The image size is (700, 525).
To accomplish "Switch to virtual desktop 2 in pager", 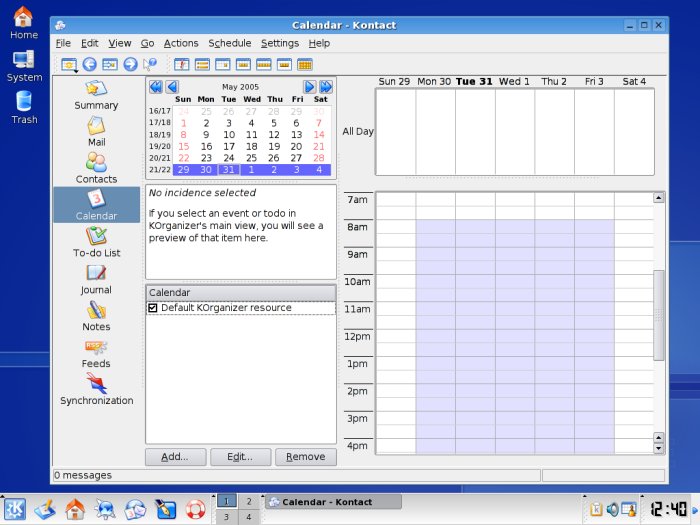I will [249, 501].
